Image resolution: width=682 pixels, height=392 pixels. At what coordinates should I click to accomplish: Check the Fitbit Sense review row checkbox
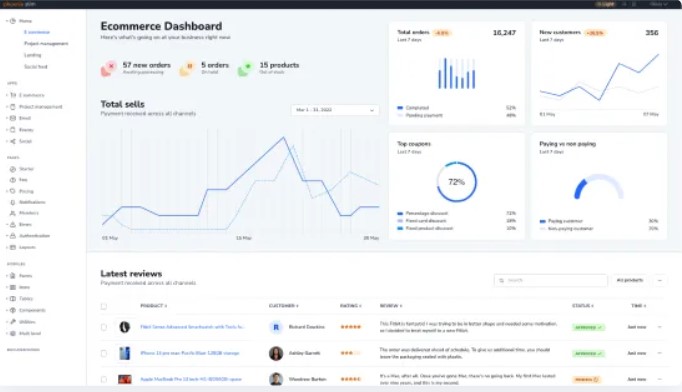104,327
